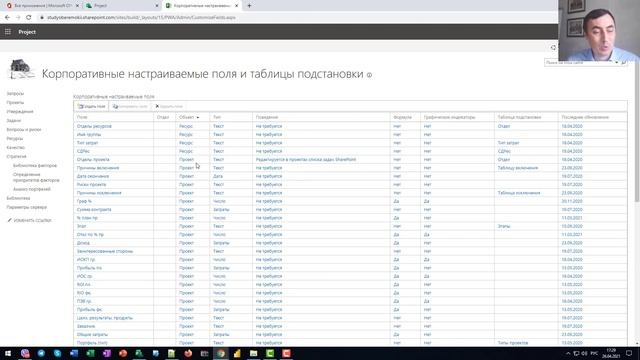Open the notification center icon in tray
The height and width of the screenshot is (360, 640).
click(x=629, y=353)
